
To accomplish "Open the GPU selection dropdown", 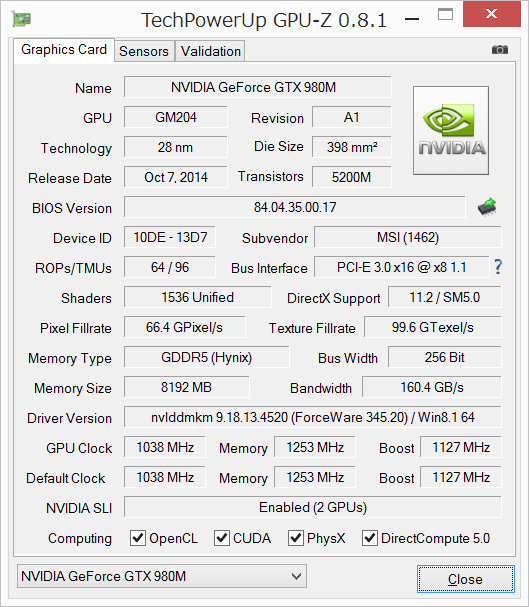I will click(x=162, y=576).
